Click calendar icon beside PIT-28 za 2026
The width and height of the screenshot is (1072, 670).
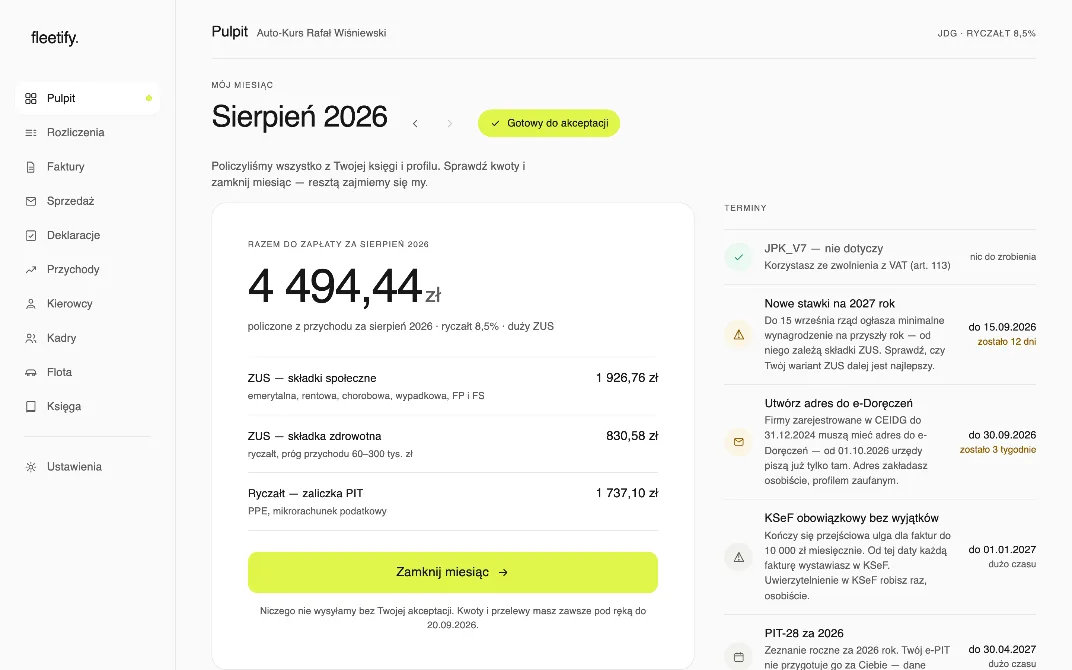[x=738, y=657]
